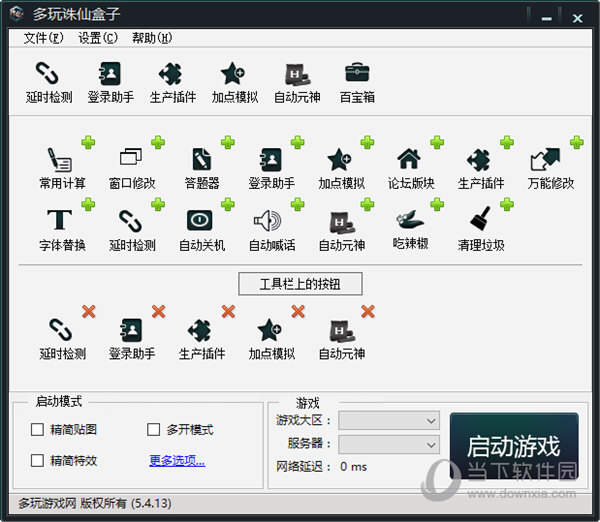The height and width of the screenshot is (522, 600).
Task: Click the 工具栏上的按钮 button
Action: pos(300,284)
